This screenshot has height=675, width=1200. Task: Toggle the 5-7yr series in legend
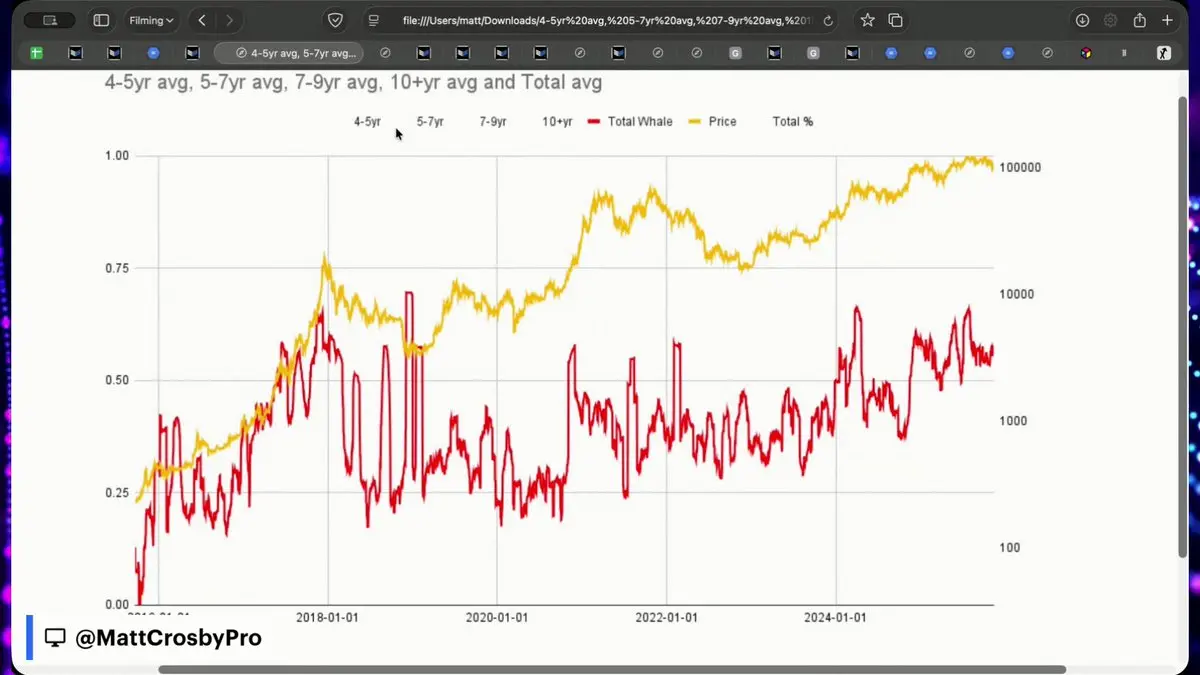(430, 122)
